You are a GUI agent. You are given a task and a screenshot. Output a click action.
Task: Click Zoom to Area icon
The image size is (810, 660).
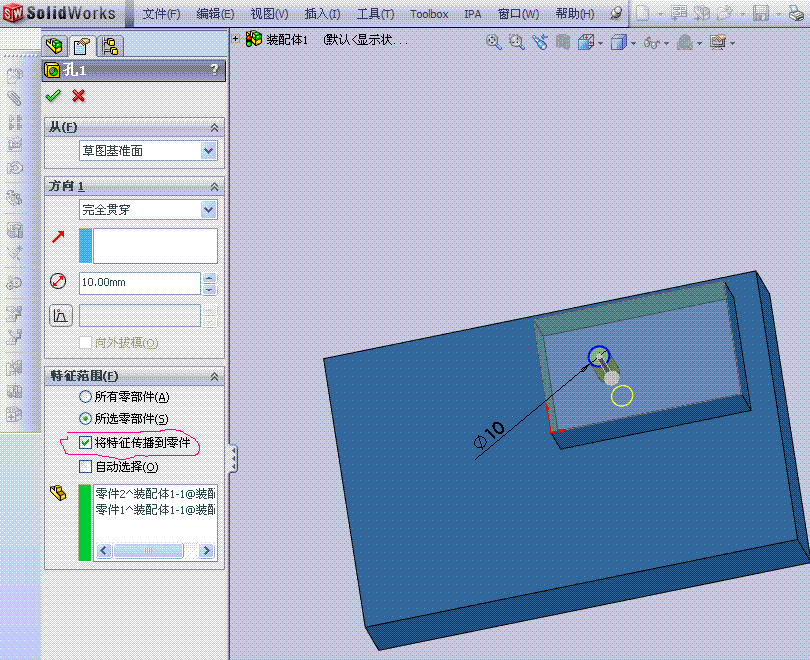tap(517, 42)
